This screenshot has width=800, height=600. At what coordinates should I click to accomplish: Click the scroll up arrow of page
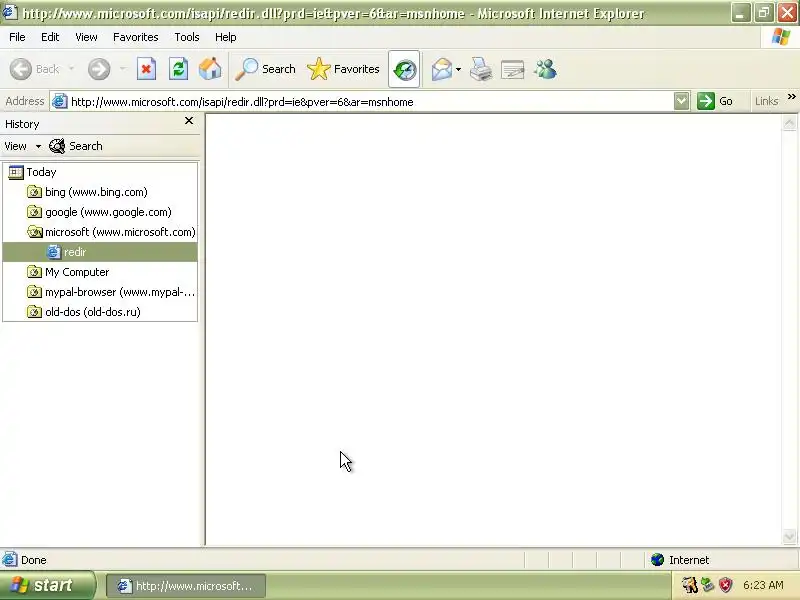pos(789,122)
